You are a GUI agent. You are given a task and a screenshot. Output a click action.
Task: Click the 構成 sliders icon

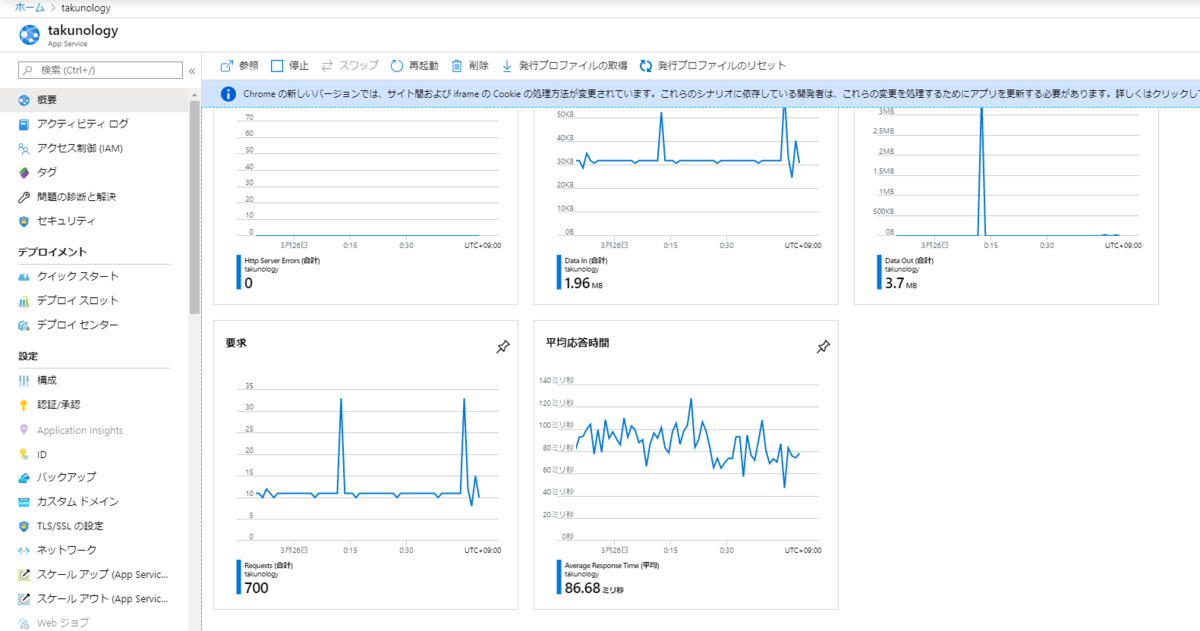coord(24,380)
